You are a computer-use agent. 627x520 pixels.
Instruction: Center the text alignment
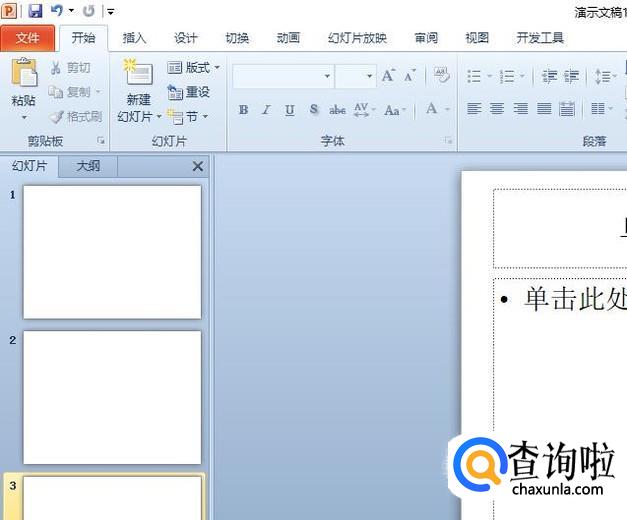[497, 109]
